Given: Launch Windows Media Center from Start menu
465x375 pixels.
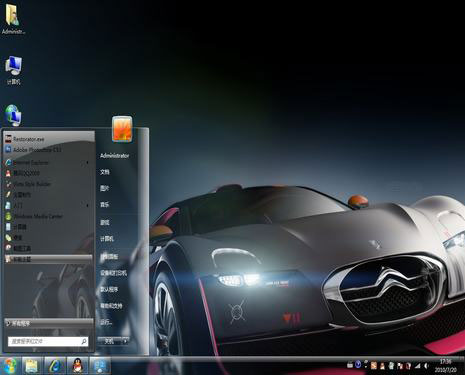Looking at the screenshot, I should 49,216.
